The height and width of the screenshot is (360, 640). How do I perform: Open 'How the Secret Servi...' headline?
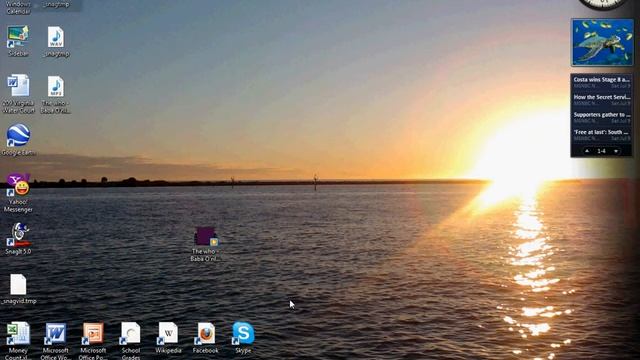[602, 97]
